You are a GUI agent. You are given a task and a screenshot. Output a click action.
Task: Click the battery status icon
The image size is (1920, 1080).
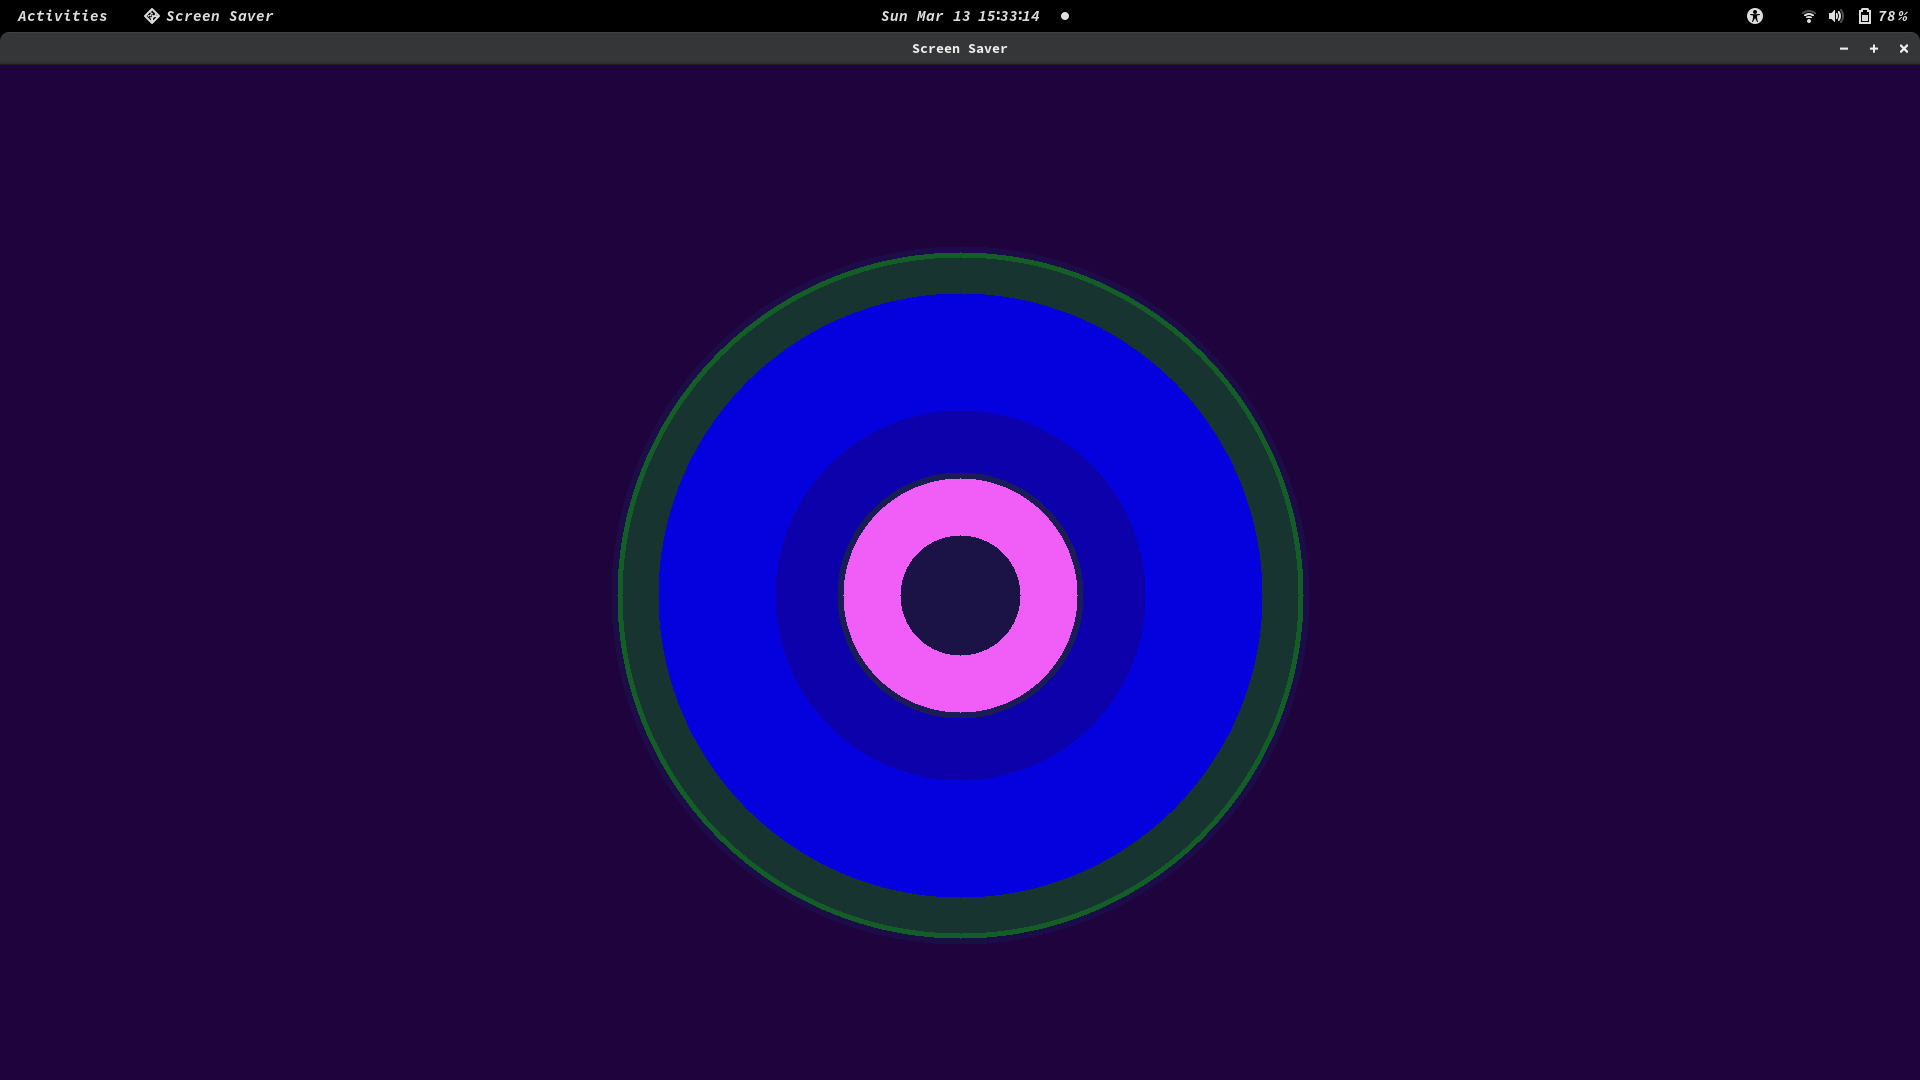click(x=1864, y=16)
